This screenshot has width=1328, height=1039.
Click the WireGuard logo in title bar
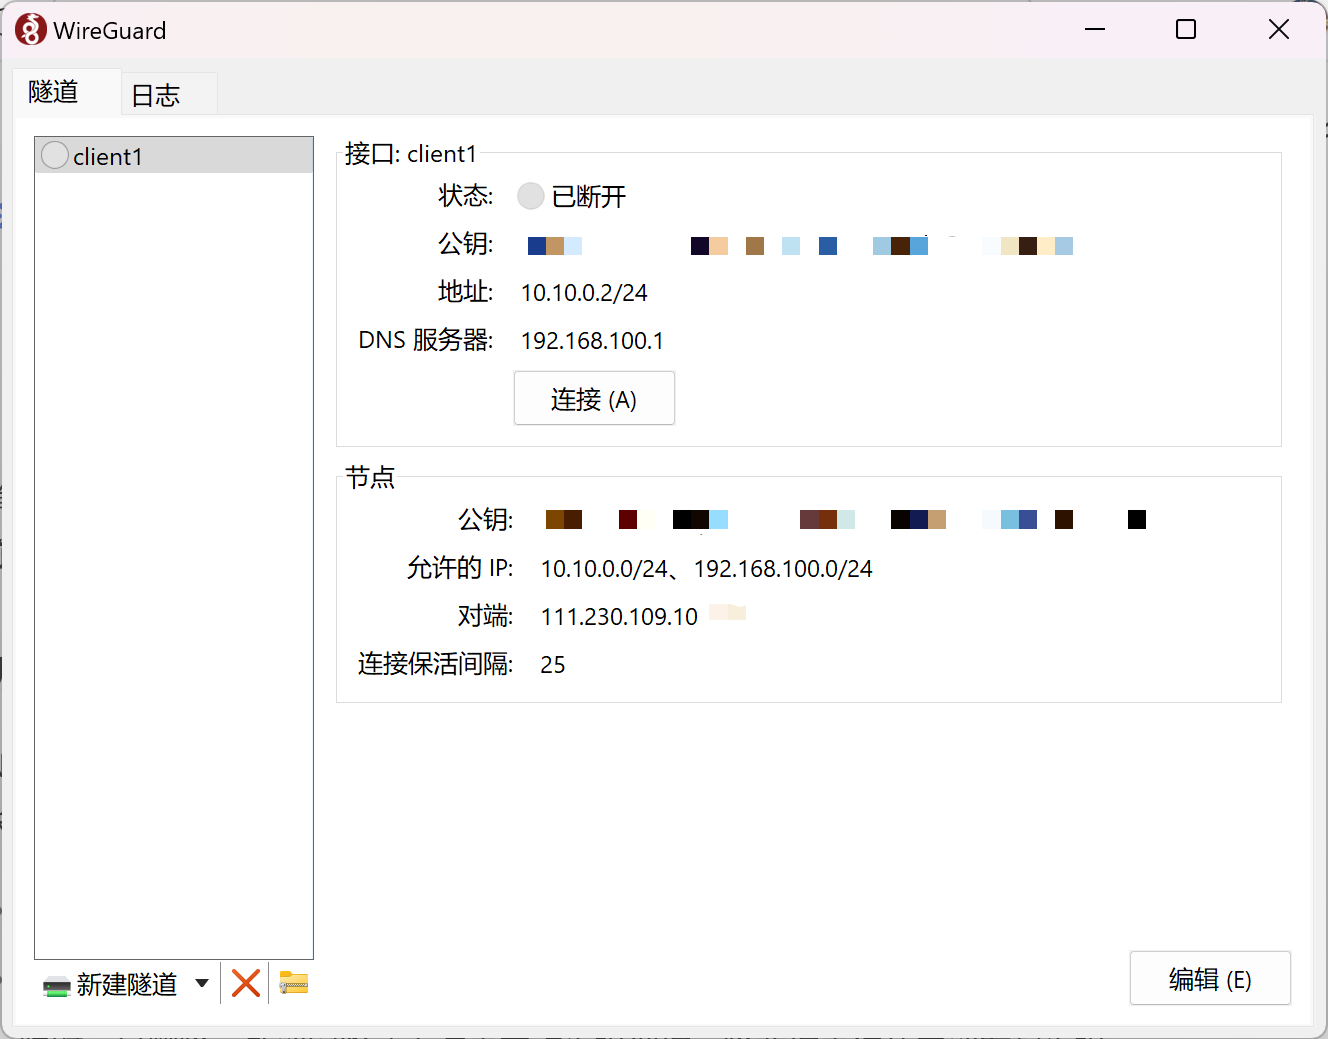tap(31, 30)
